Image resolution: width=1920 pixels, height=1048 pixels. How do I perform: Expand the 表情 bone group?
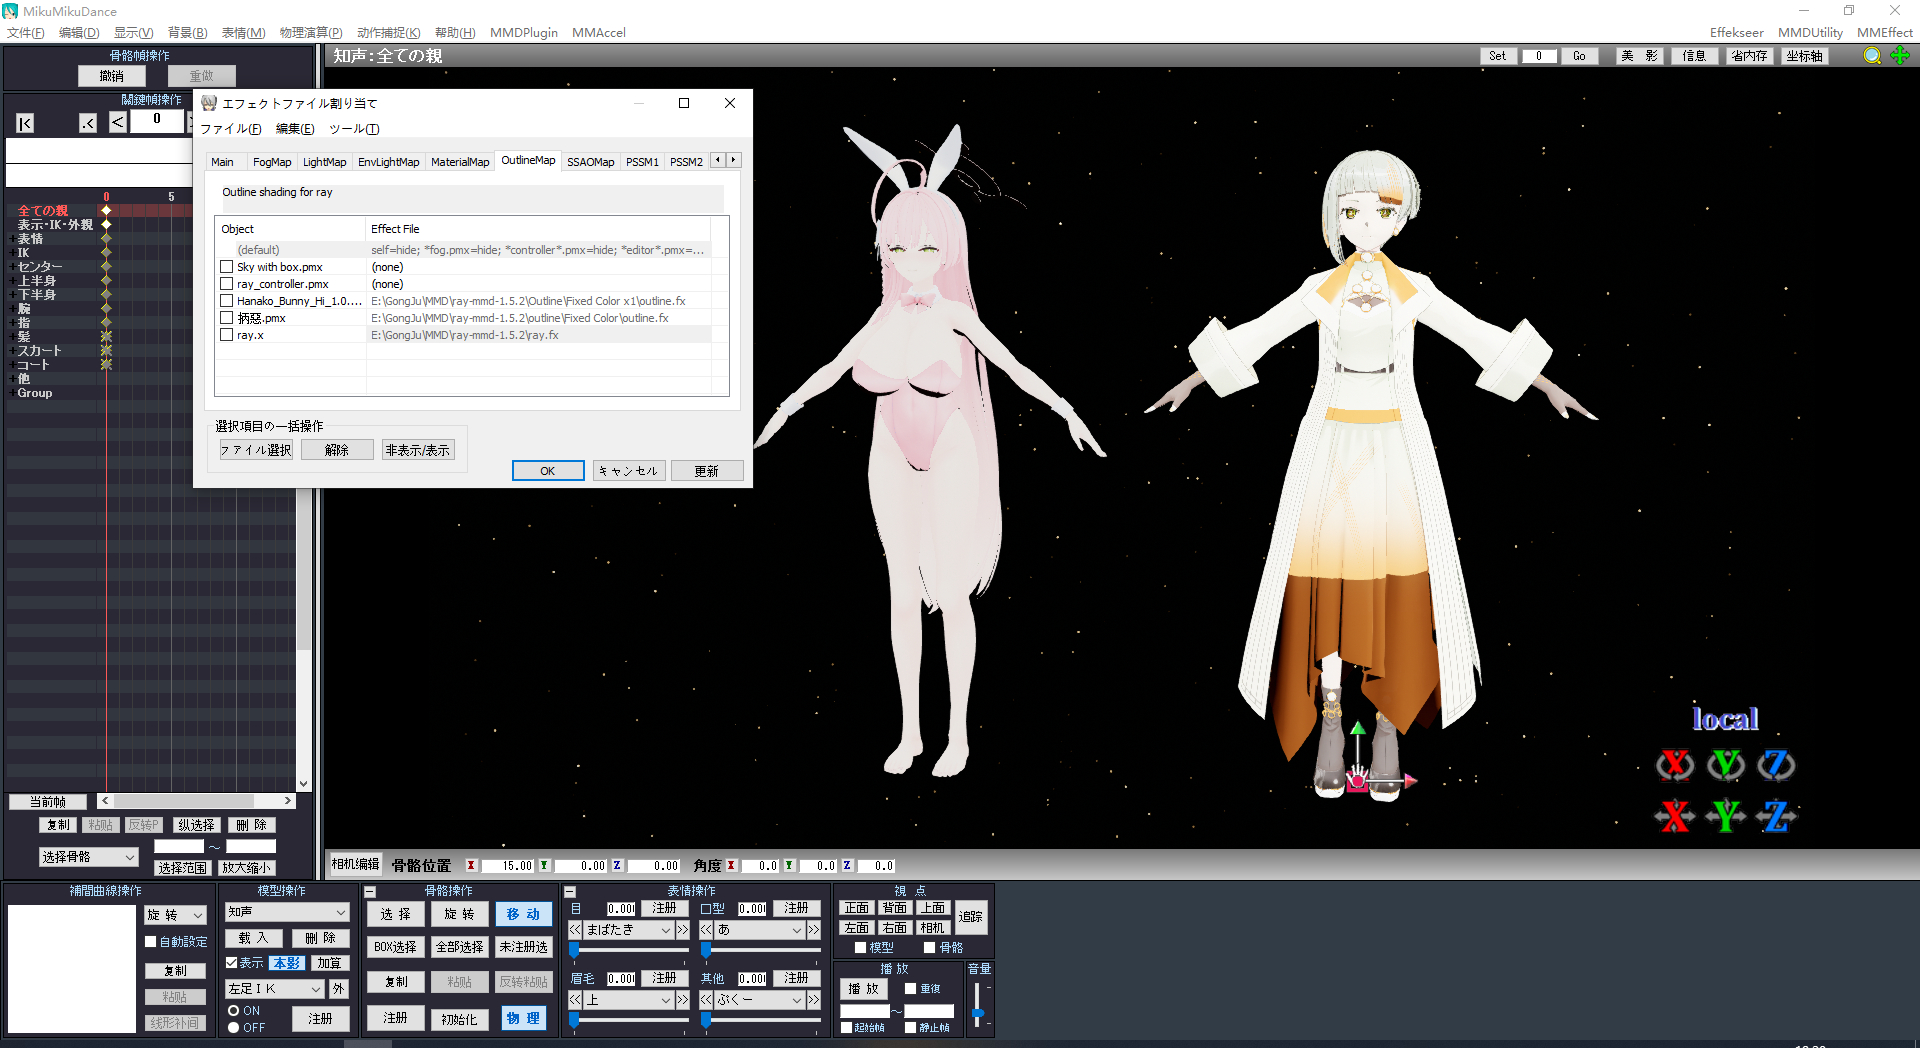tap(11, 239)
